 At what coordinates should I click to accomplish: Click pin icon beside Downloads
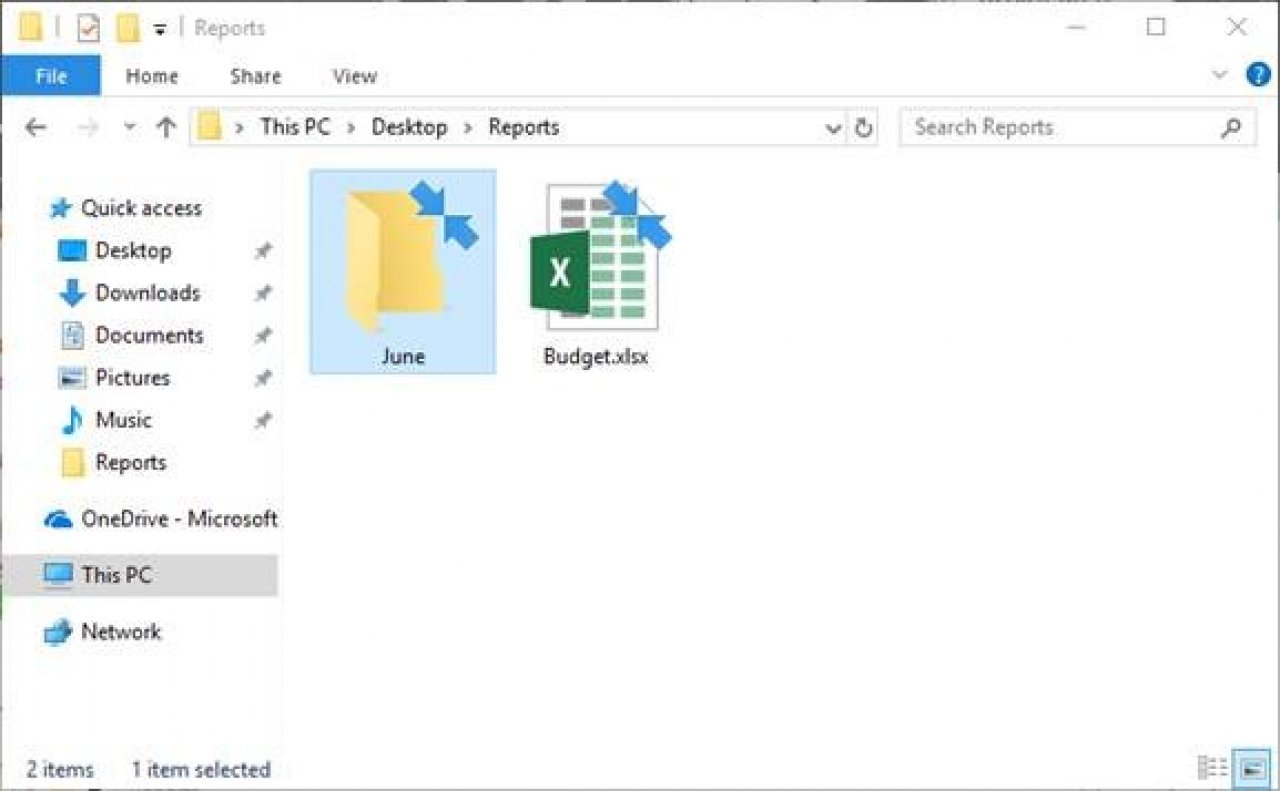pyautogui.click(x=262, y=293)
